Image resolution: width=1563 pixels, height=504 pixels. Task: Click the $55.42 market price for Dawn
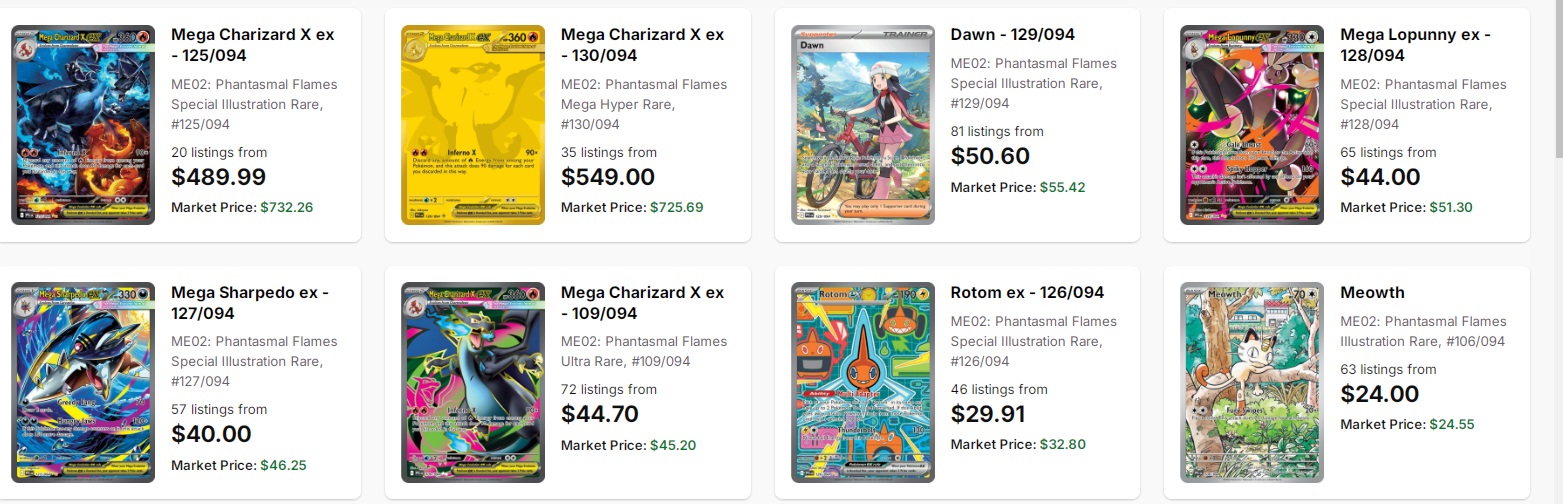tap(1062, 187)
